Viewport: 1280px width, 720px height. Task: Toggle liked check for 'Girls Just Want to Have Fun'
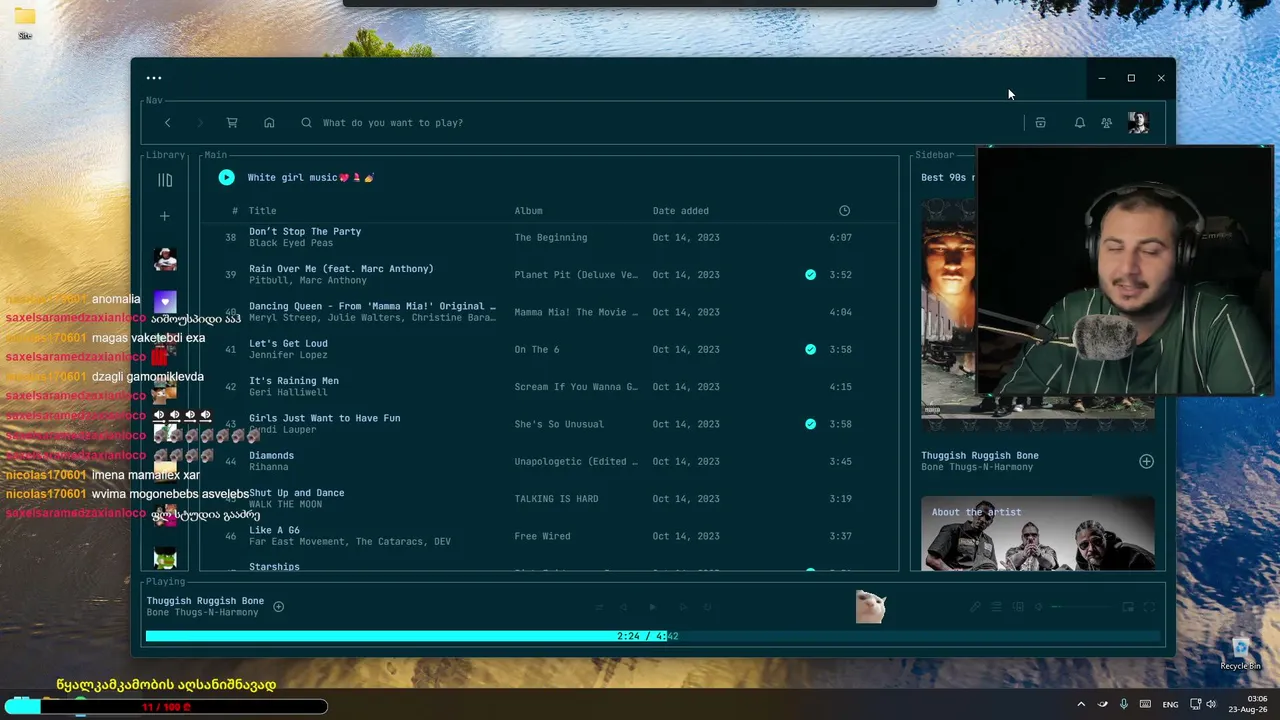pos(810,424)
